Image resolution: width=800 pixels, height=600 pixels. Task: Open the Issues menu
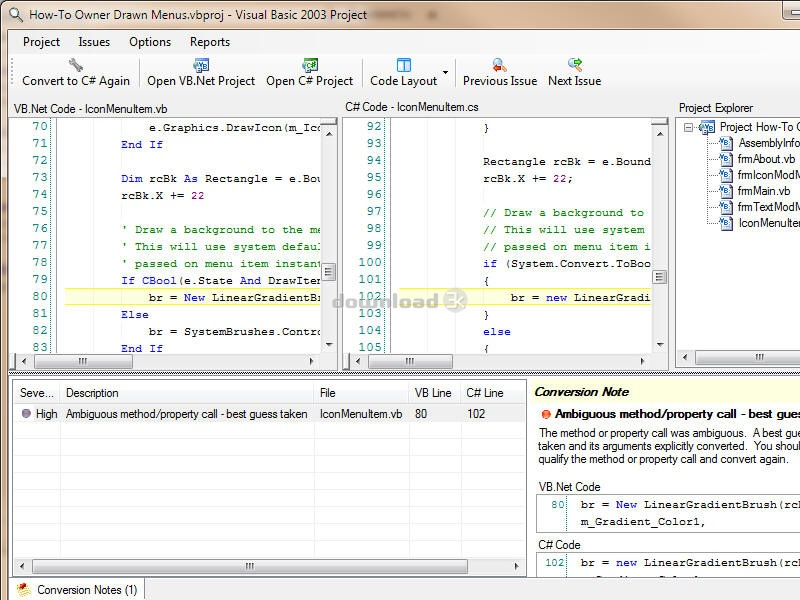[94, 42]
